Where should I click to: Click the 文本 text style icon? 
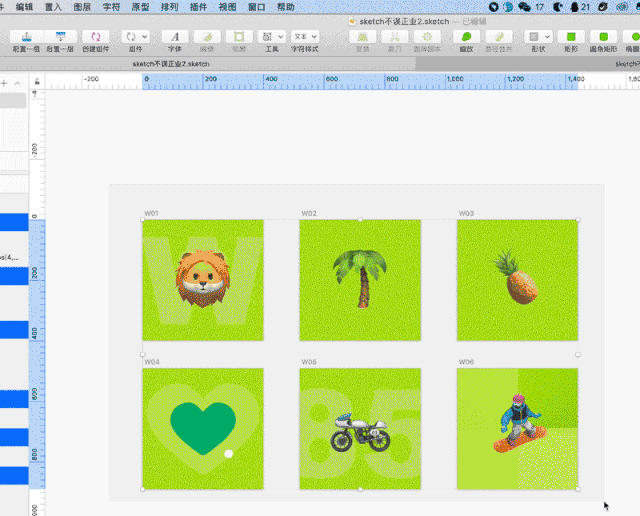pos(300,37)
